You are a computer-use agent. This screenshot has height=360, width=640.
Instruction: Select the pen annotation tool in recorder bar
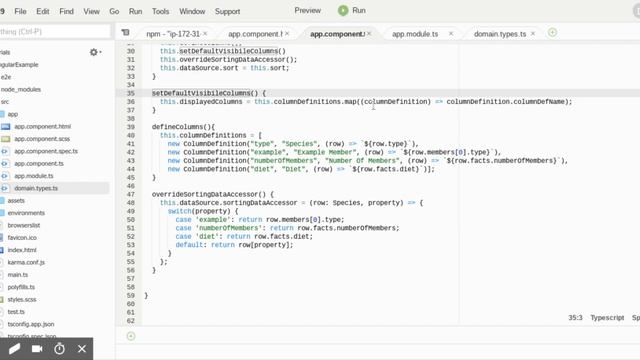(x=14, y=349)
